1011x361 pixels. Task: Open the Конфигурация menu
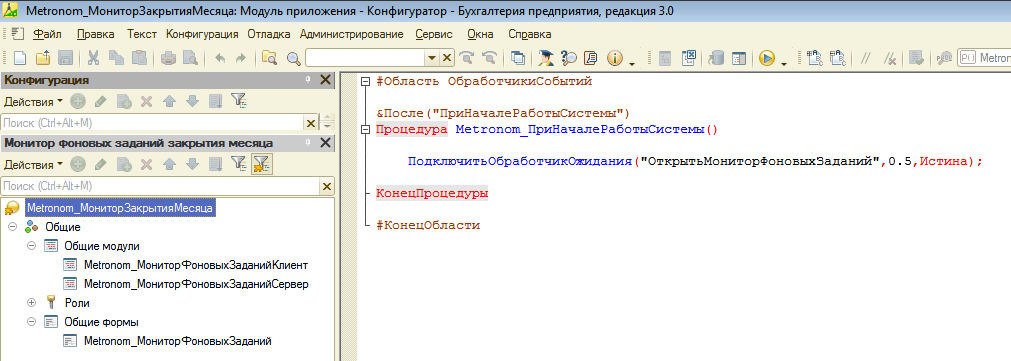coord(202,34)
